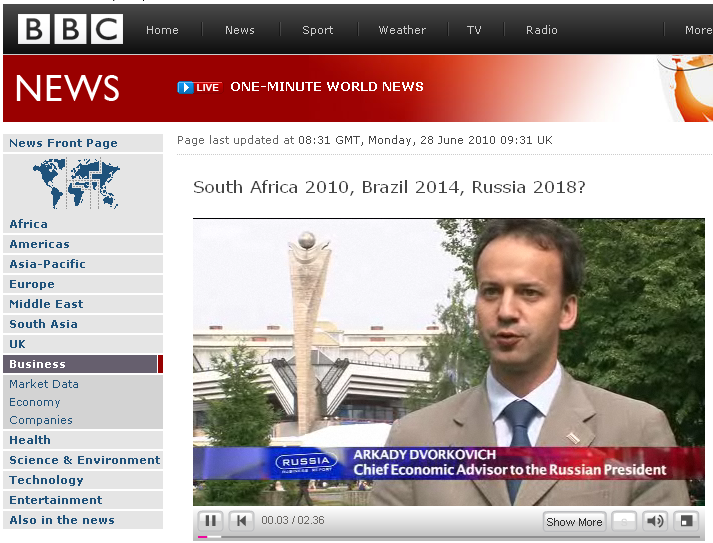This screenshot has width=713, height=543.
Task: Go to the News Front Page
Action: pos(63,143)
